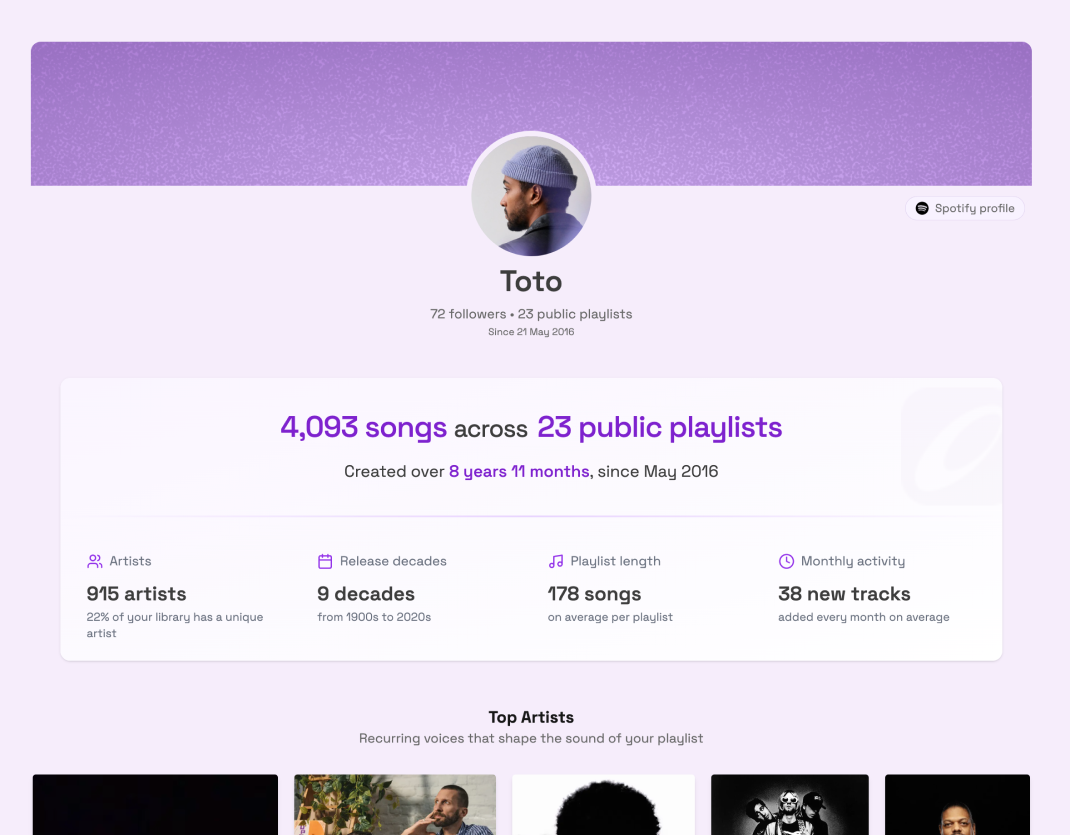Click the Toto profile name
This screenshot has width=1070, height=835.
click(531, 281)
